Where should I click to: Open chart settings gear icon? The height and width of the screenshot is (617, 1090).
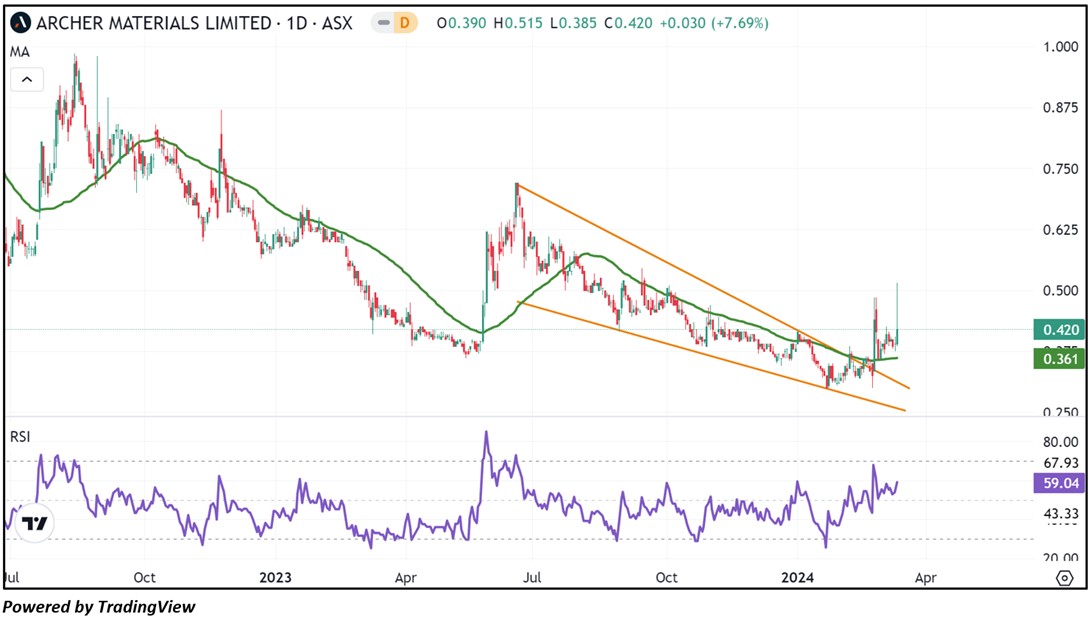tap(1064, 577)
